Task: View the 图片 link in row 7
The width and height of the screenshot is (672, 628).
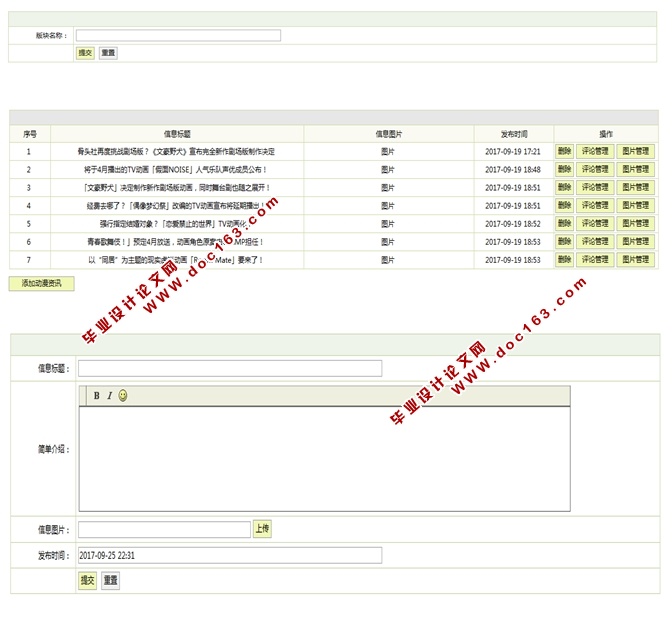Action: point(388,259)
